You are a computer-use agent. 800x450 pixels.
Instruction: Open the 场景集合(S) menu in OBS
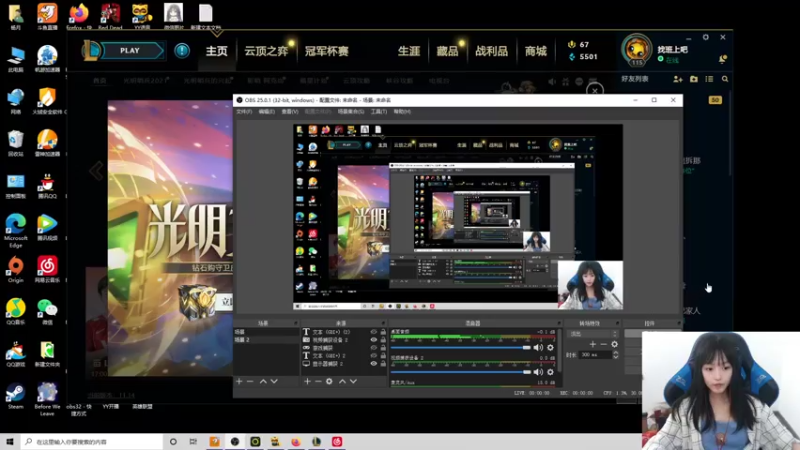(351, 111)
